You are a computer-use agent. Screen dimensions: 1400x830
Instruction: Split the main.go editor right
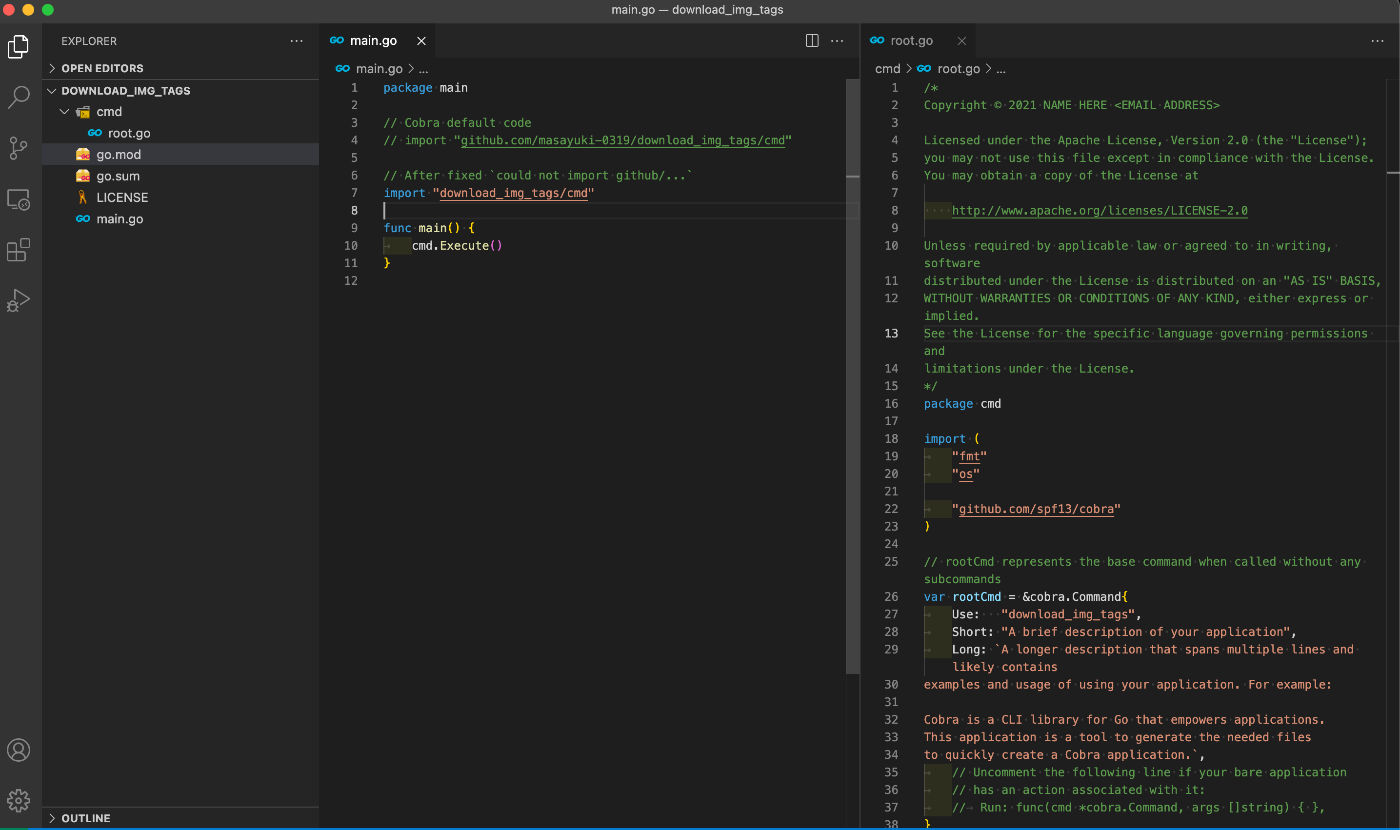click(x=812, y=41)
